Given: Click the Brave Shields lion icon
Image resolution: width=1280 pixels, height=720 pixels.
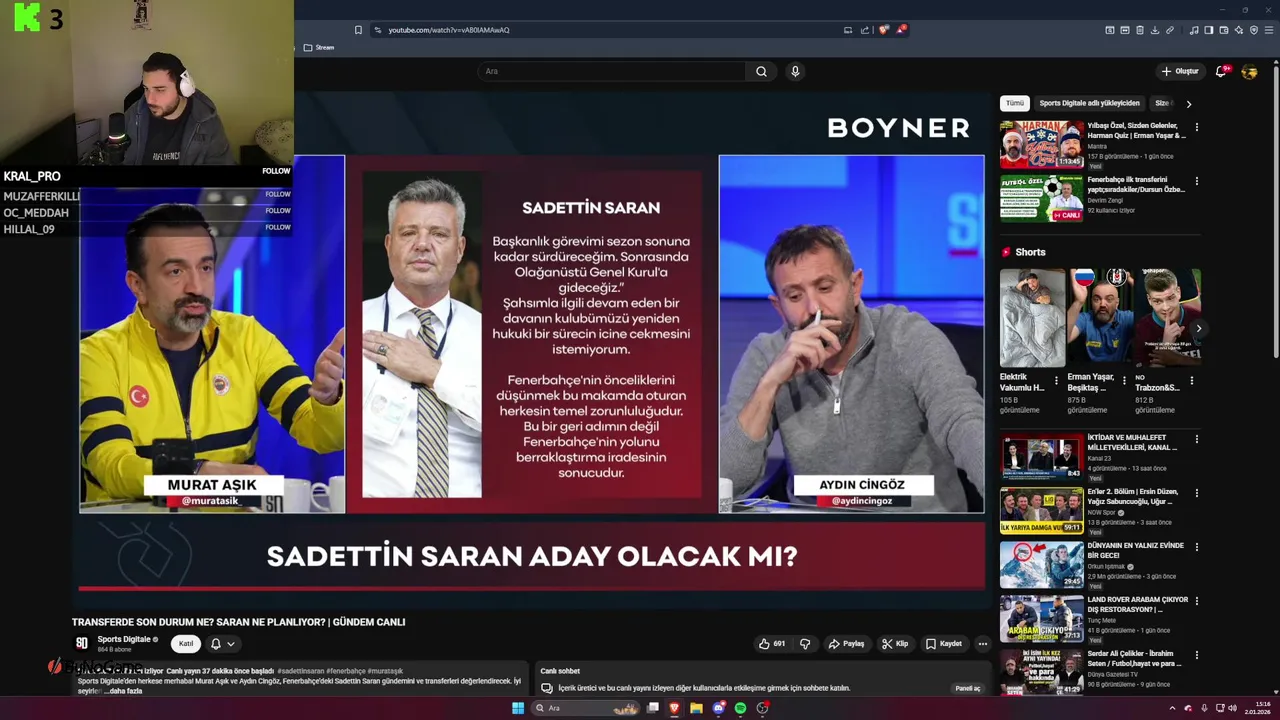Looking at the screenshot, I should point(883,30).
